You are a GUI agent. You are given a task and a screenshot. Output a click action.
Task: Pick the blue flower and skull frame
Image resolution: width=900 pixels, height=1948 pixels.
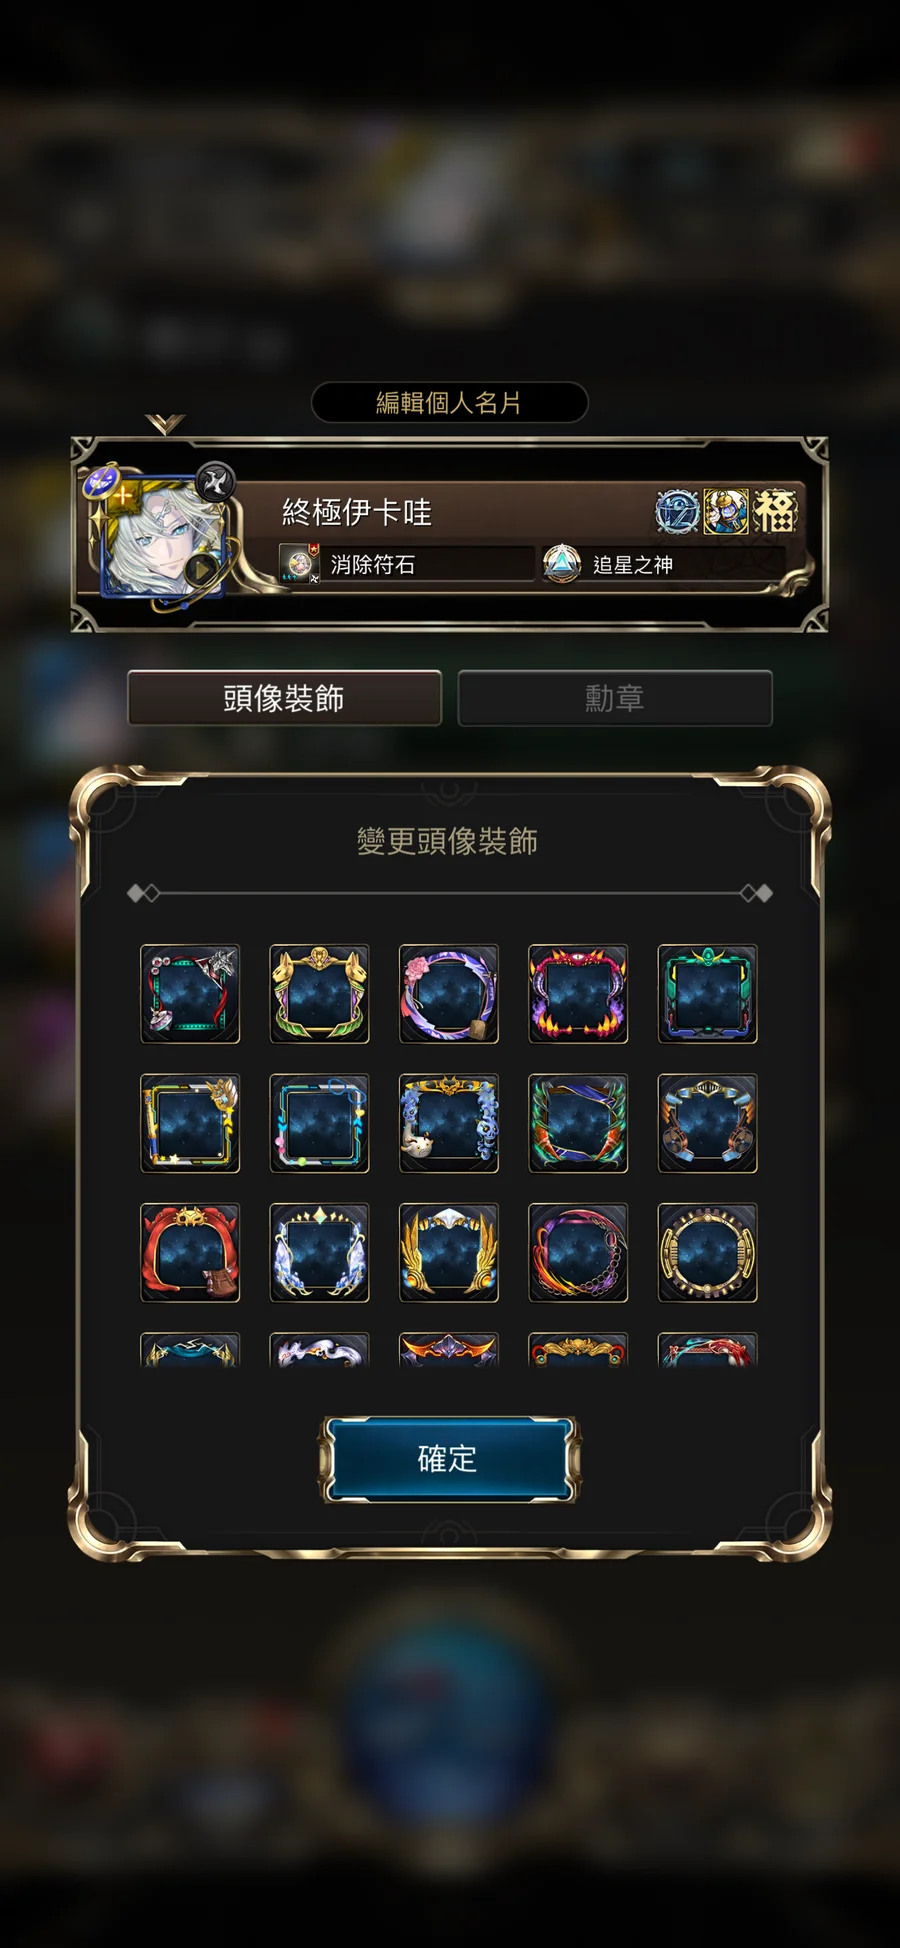(449, 1123)
